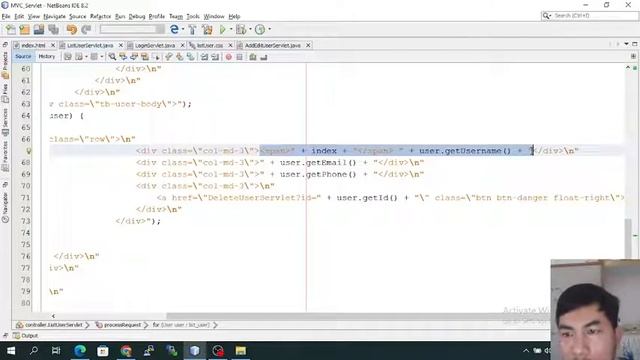Click the browser selection icon in toolbar
640x360 pixels.
coord(174,29)
